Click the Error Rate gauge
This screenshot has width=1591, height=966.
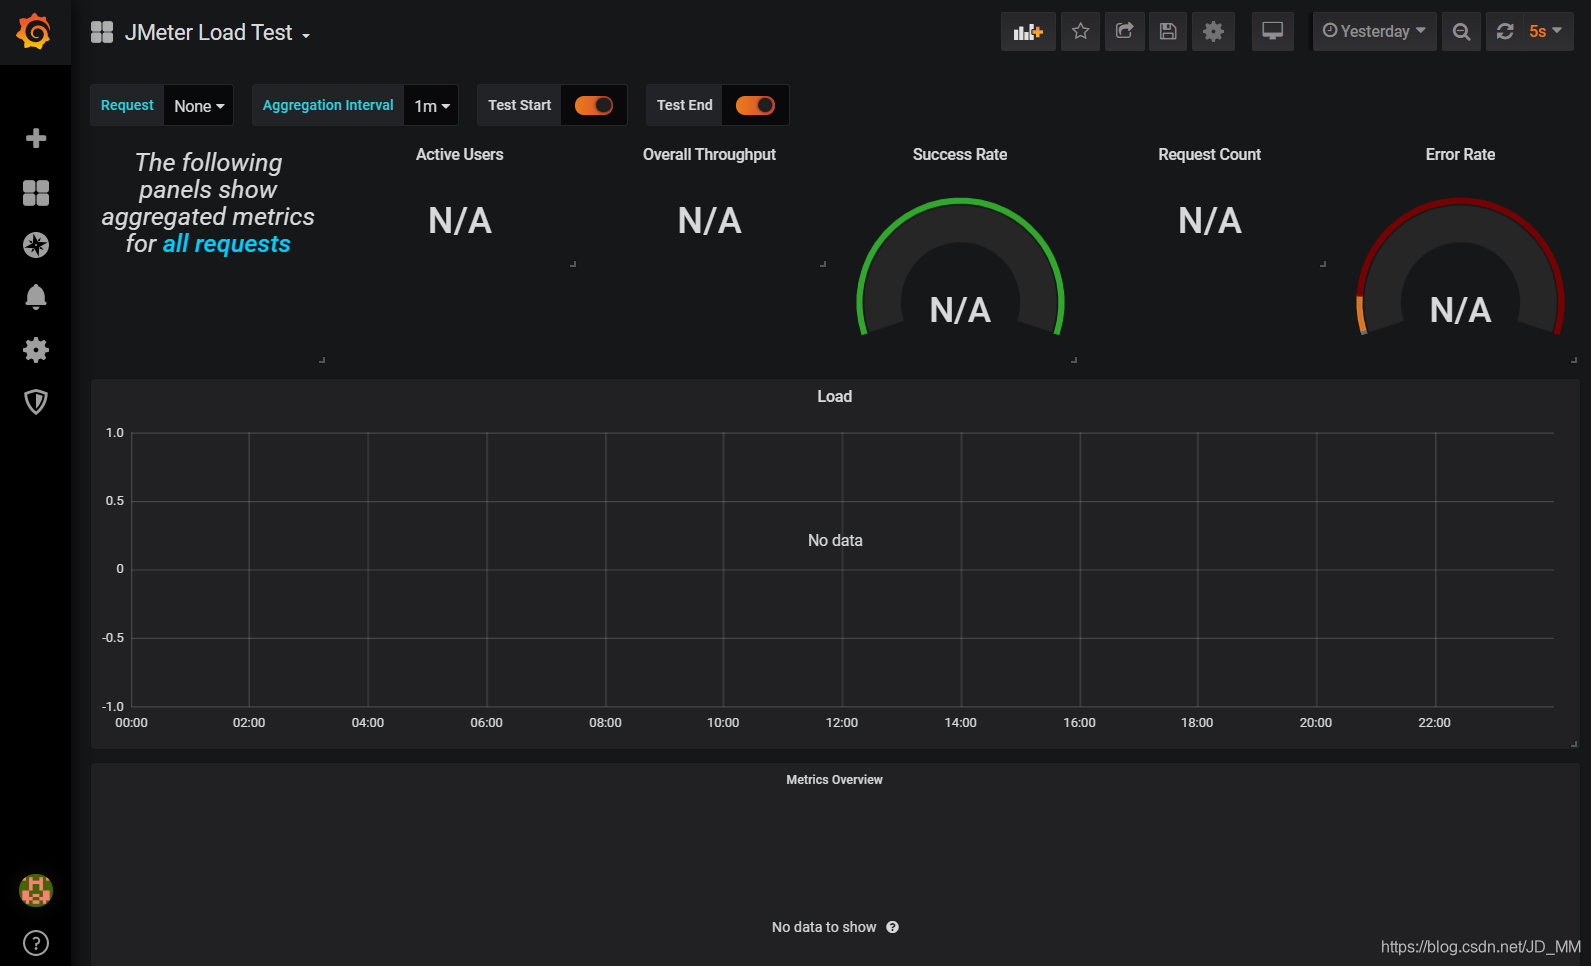coord(1460,268)
